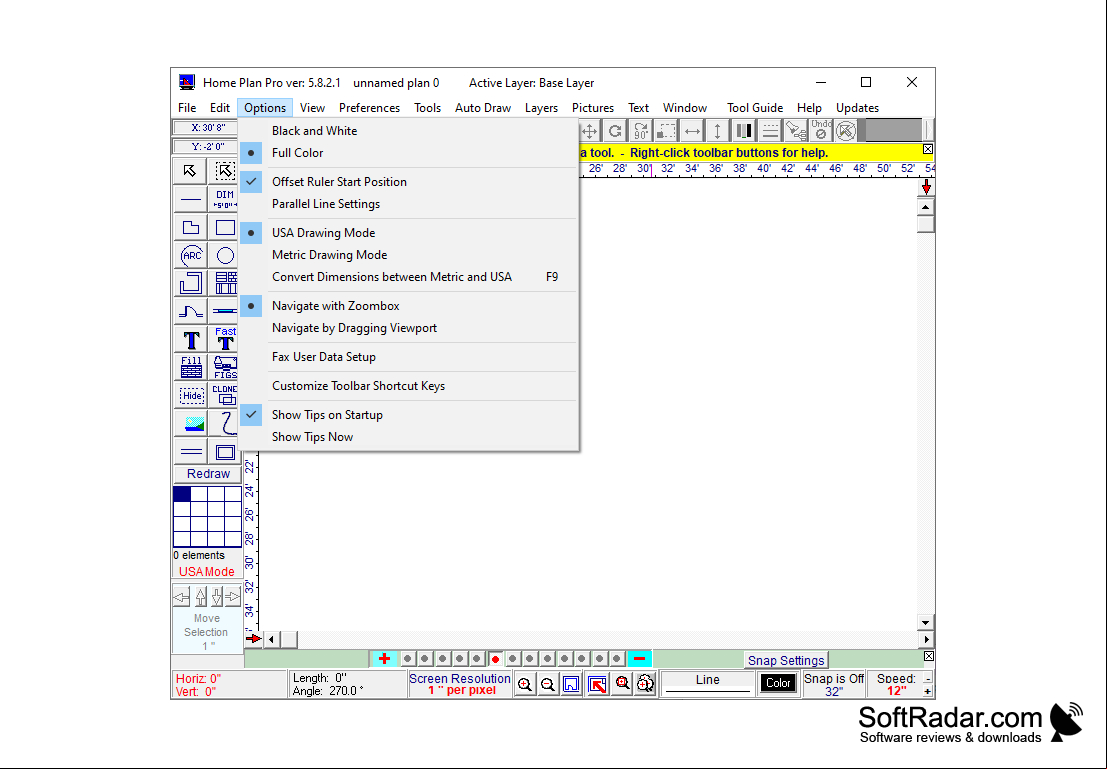The width and height of the screenshot is (1107, 769).
Task: Pick the freehand curve tool
Action: [x=225, y=424]
